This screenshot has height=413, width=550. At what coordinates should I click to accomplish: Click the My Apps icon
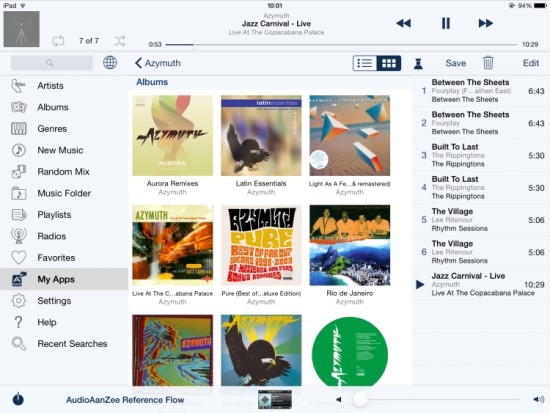coord(19,279)
